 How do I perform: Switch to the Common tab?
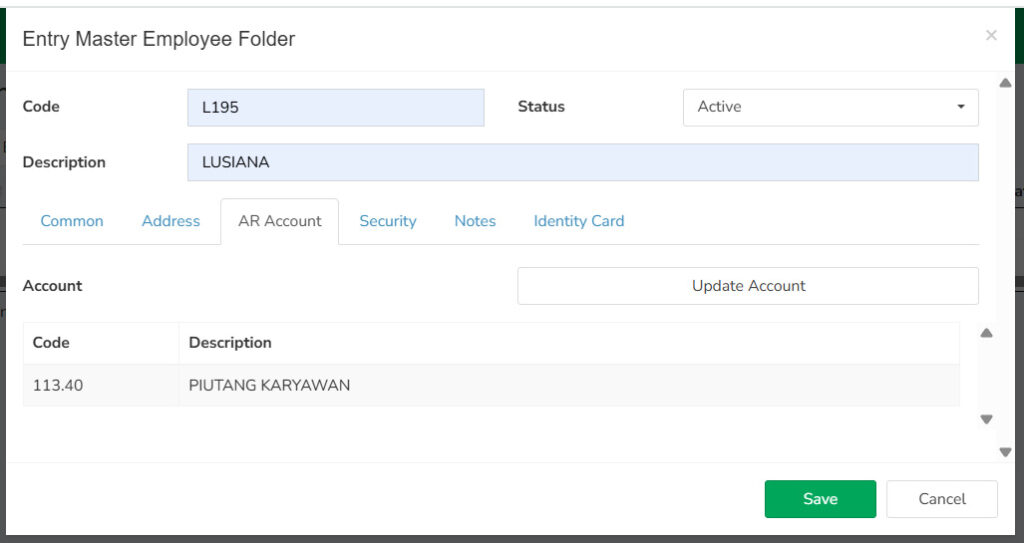pos(72,221)
